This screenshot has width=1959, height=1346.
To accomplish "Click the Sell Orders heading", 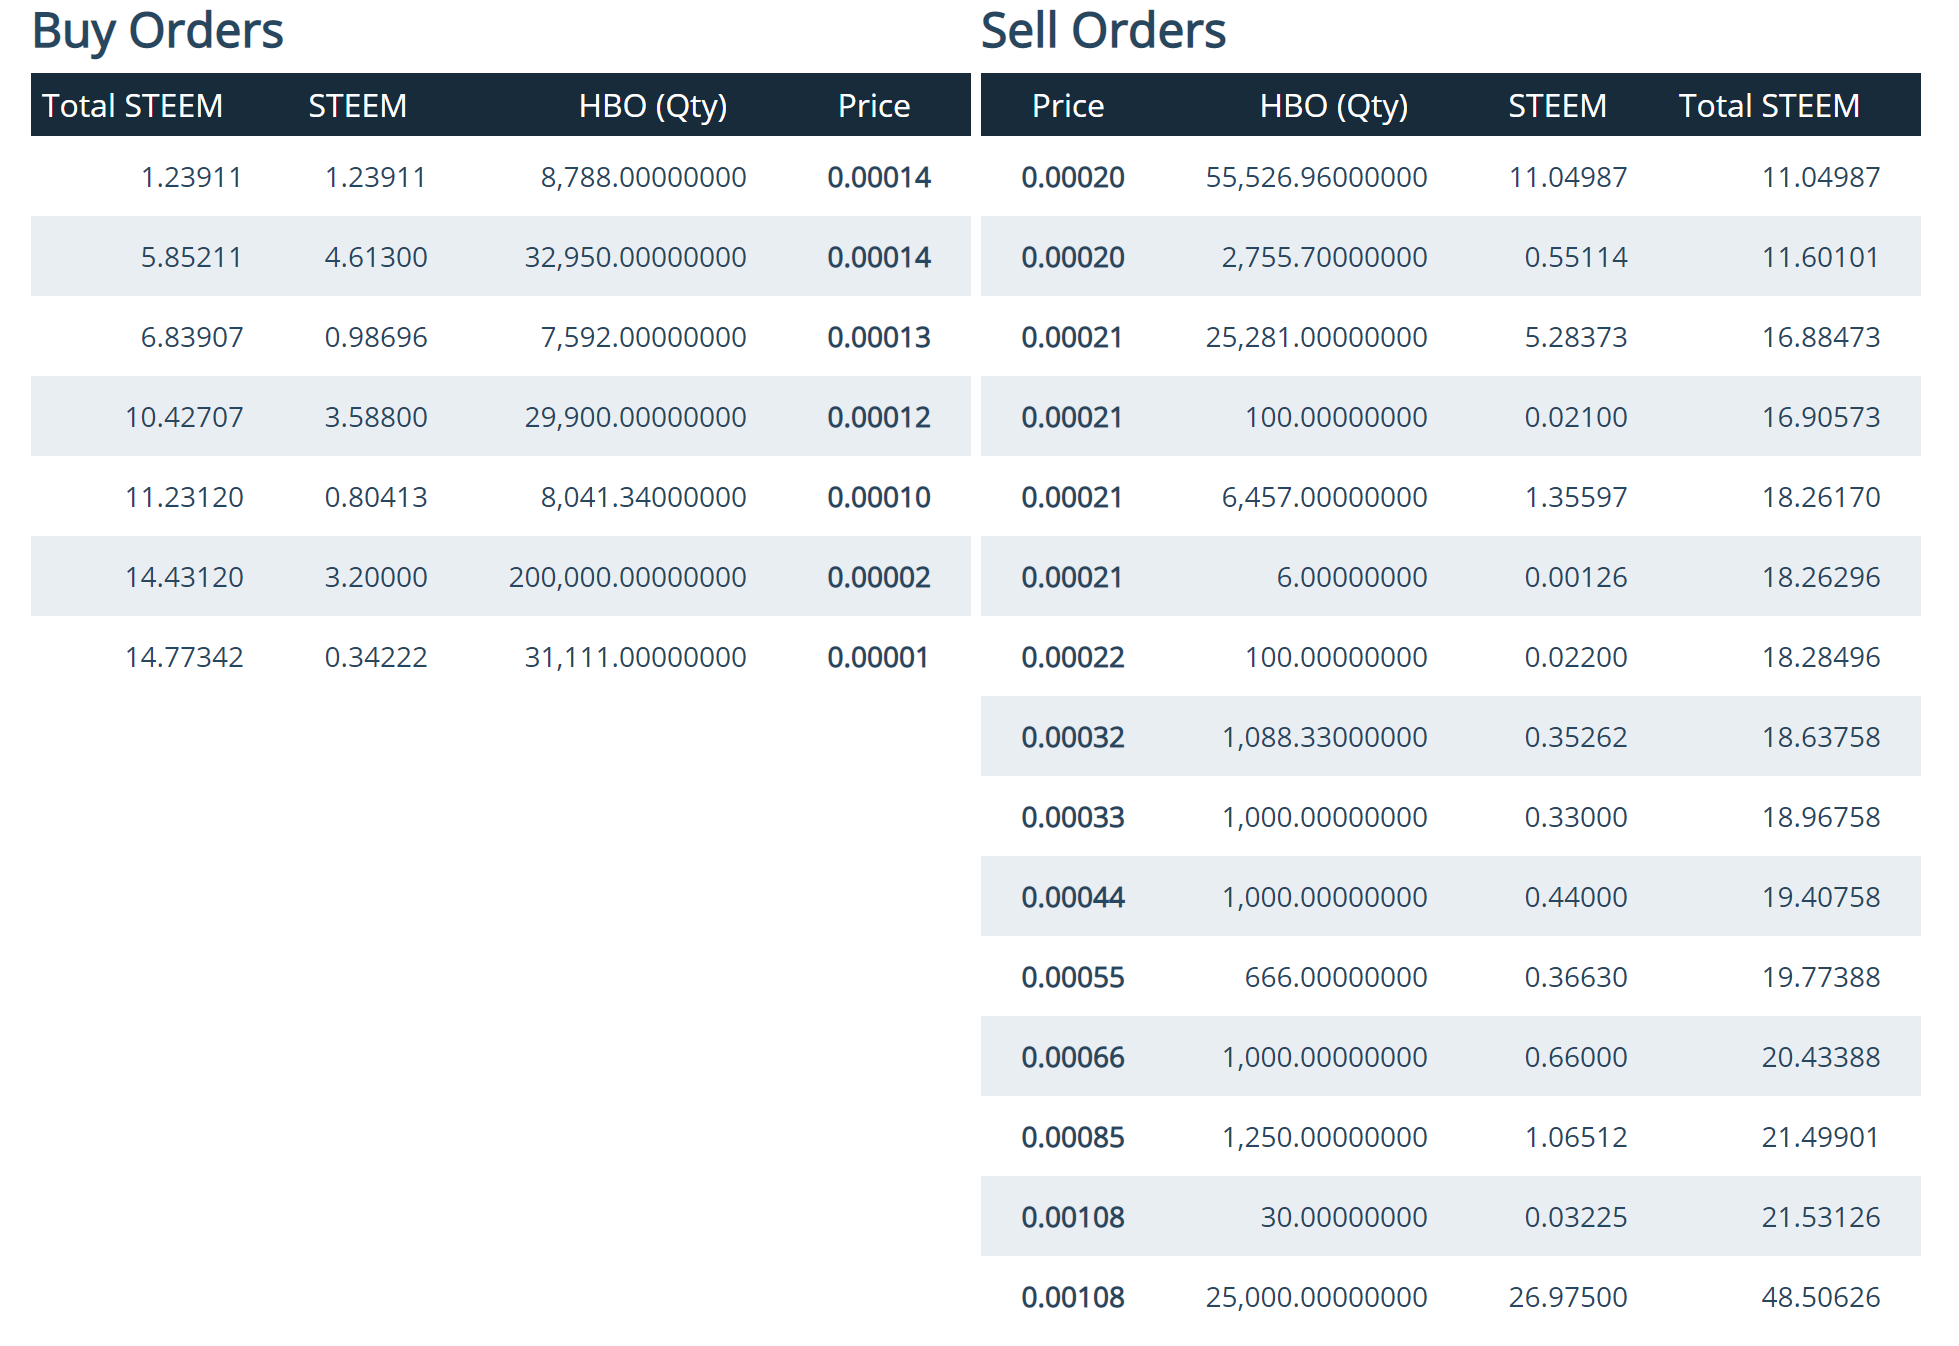I will pyautogui.click(x=1102, y=31).
